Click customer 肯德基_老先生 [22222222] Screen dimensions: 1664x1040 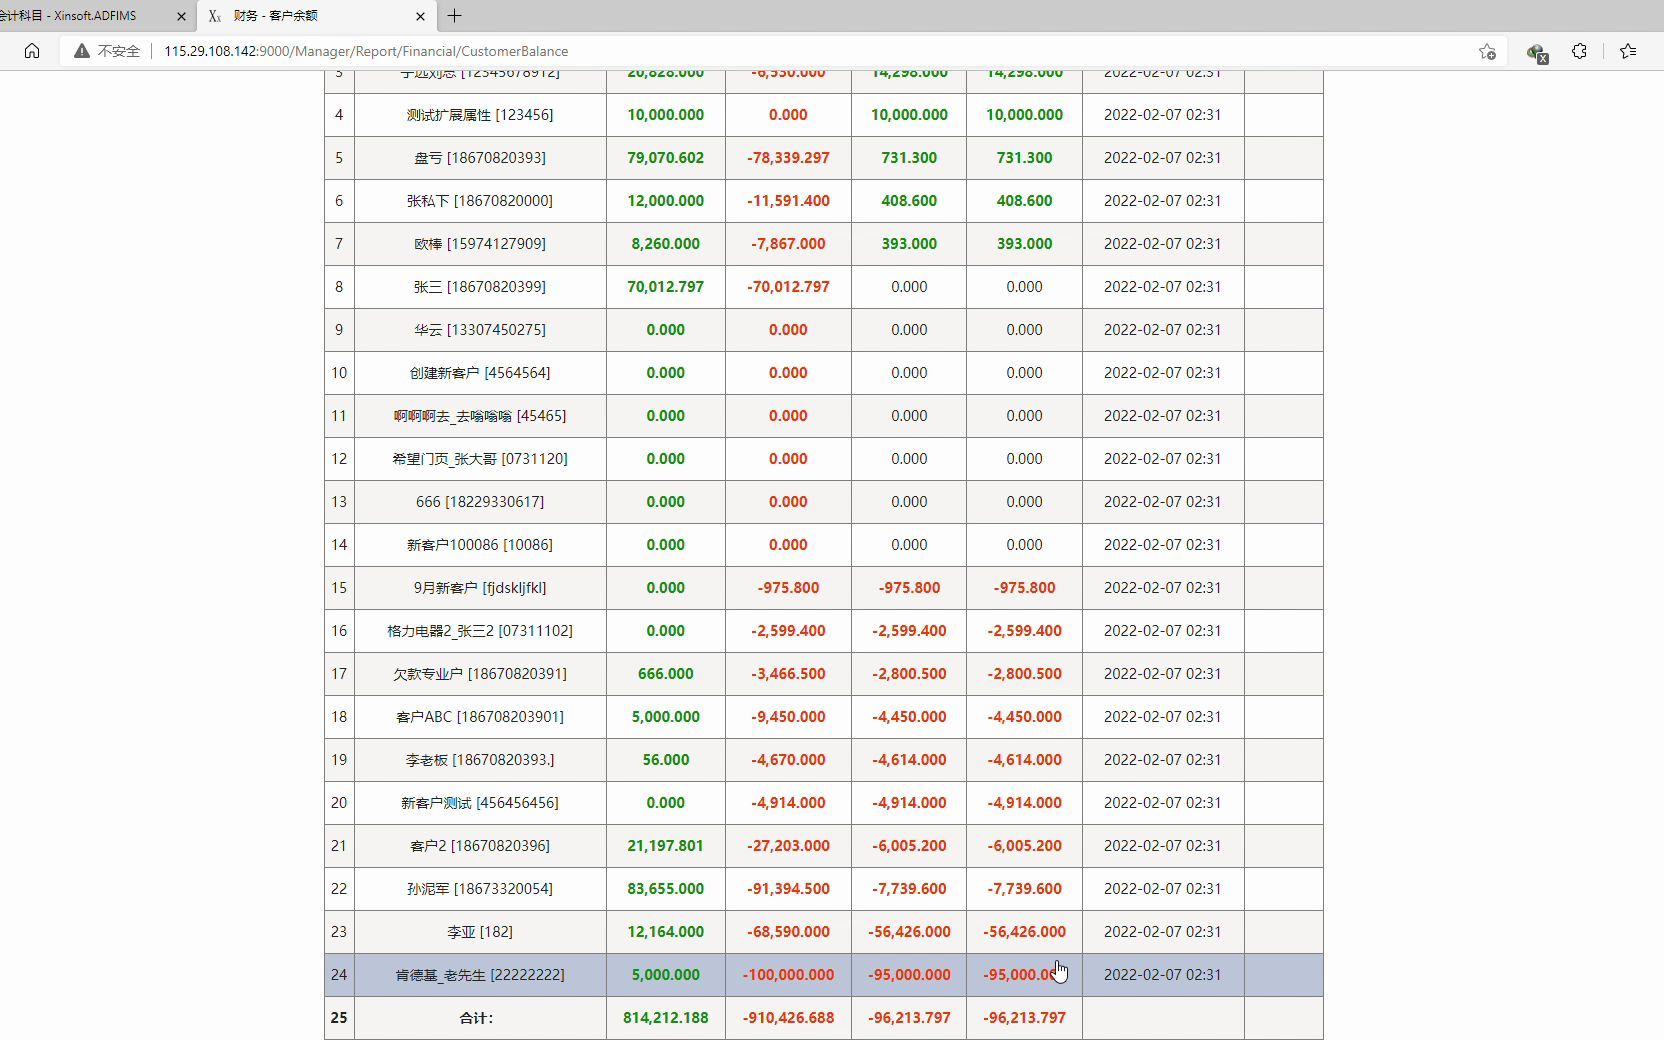[x=480, y=975]
